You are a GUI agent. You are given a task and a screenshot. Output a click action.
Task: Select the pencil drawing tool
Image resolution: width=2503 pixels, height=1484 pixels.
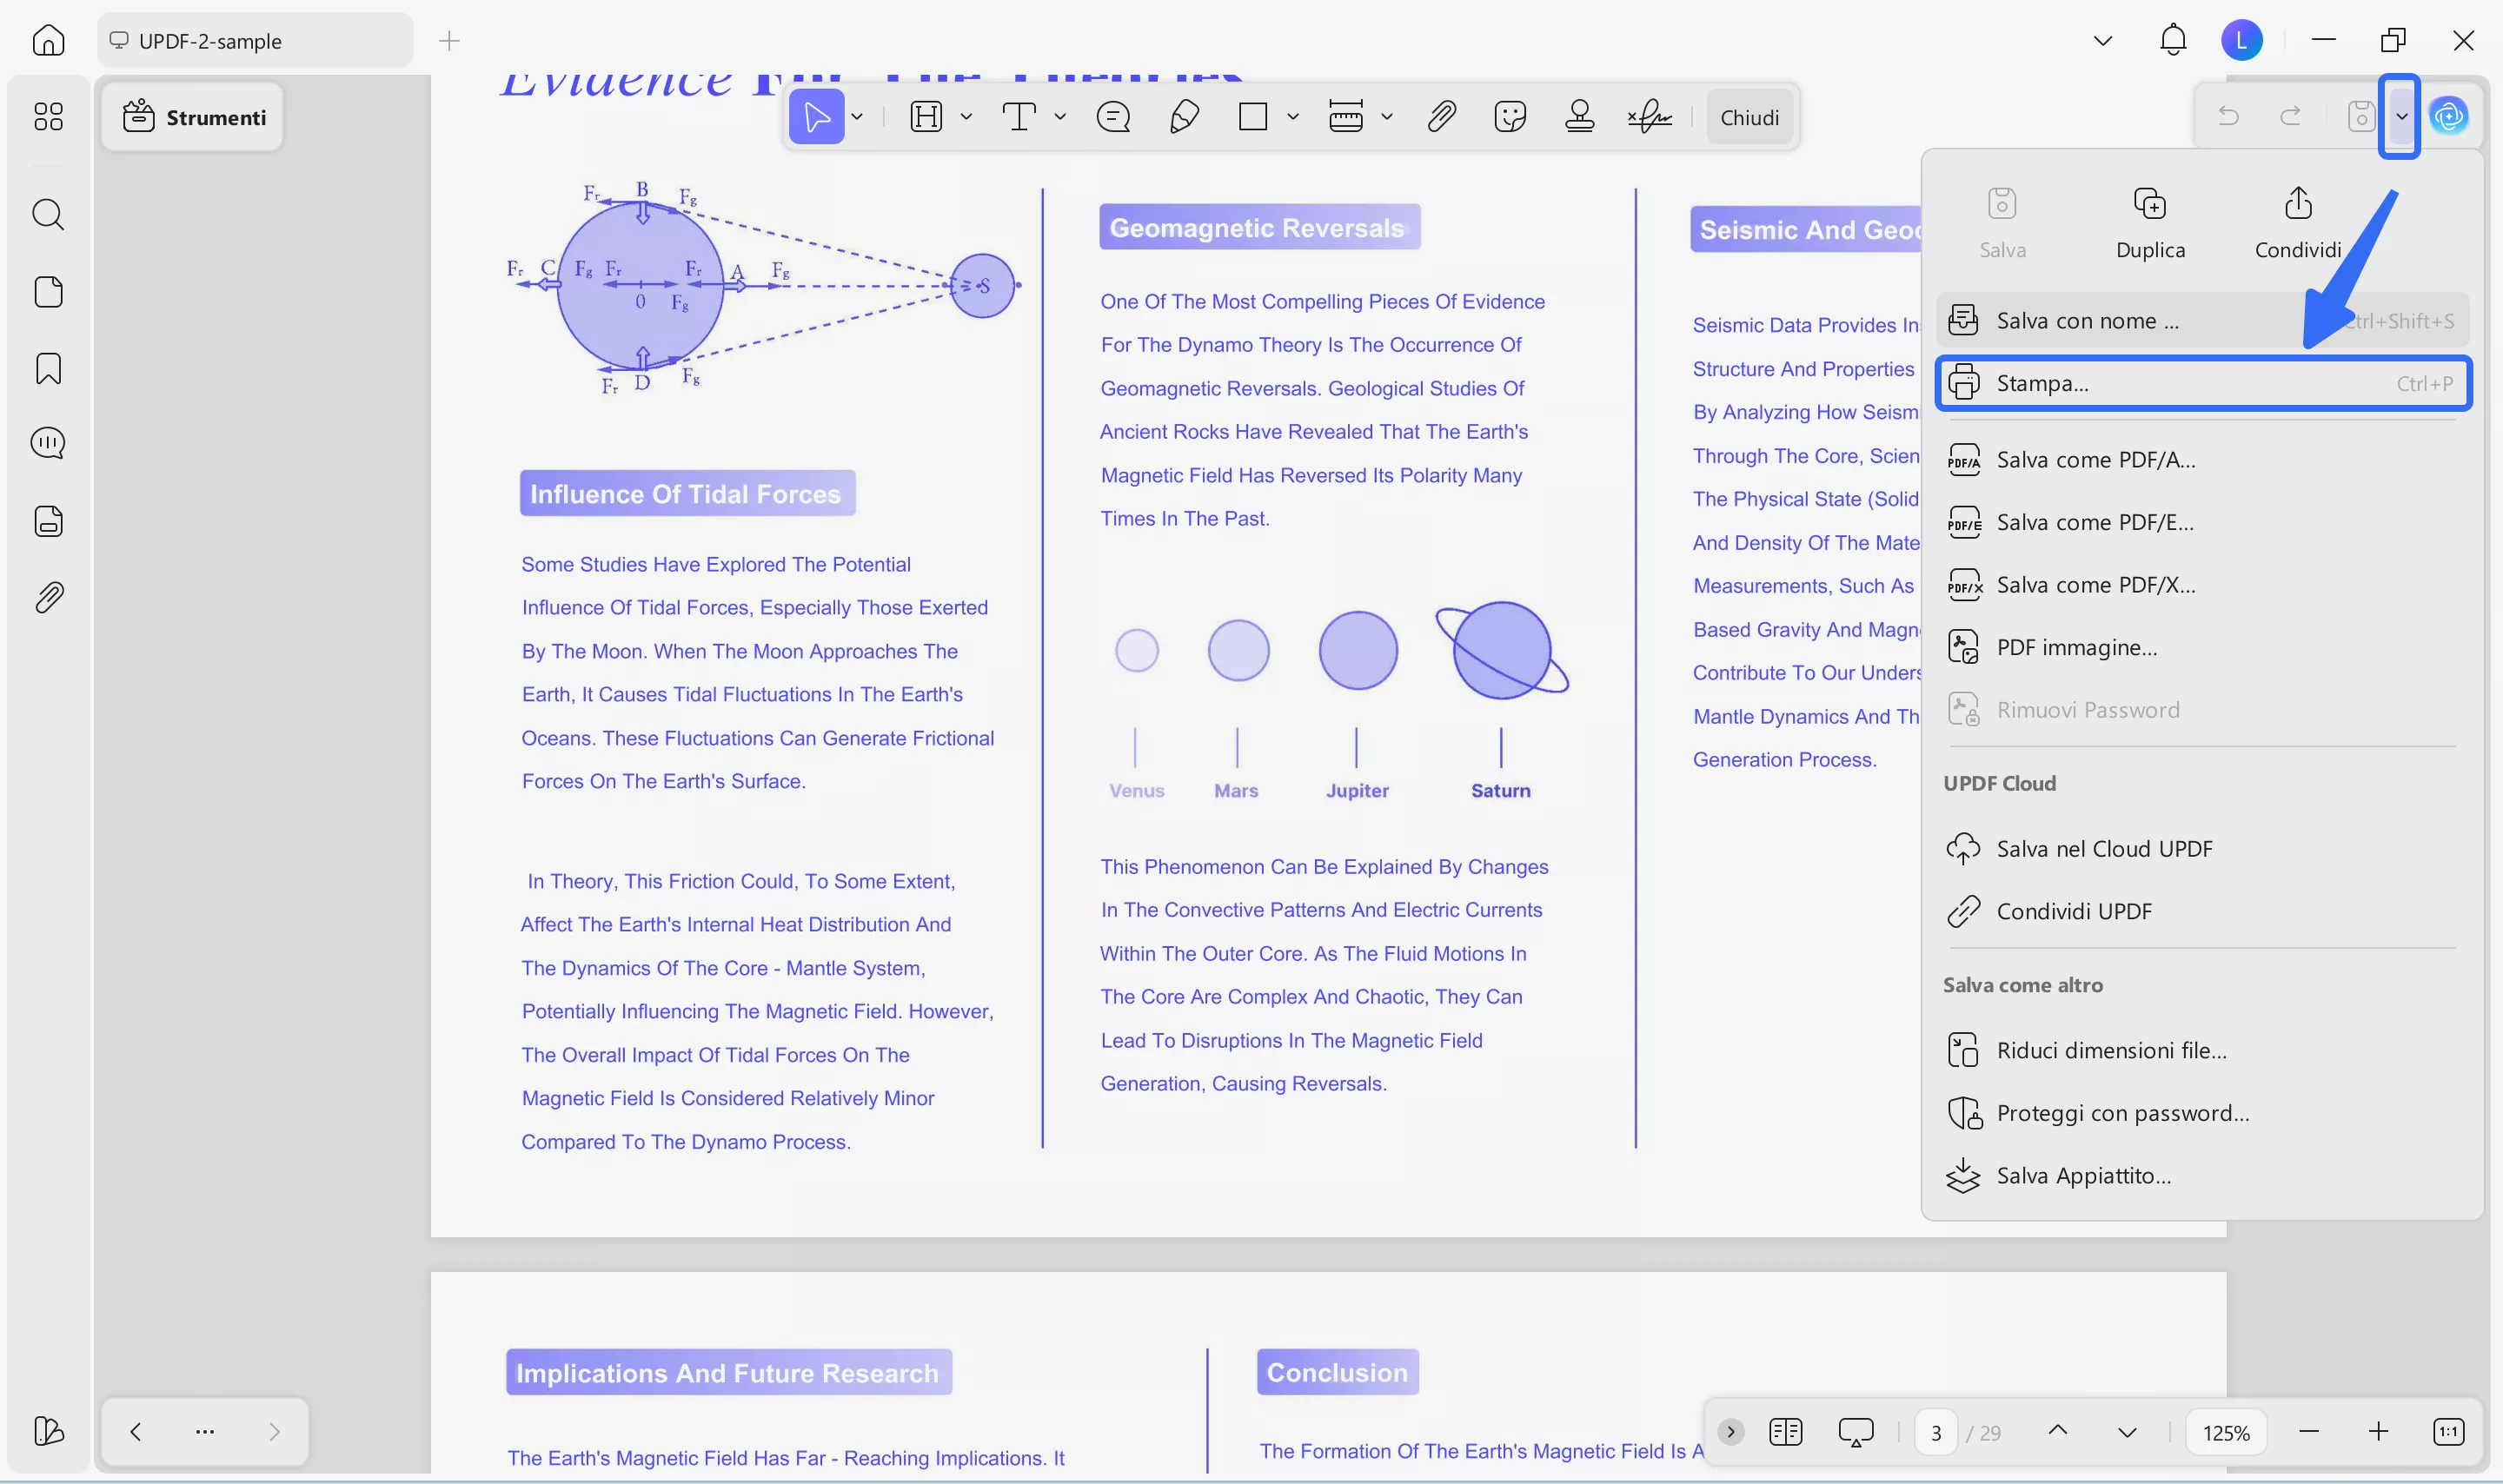[1184, 117]
